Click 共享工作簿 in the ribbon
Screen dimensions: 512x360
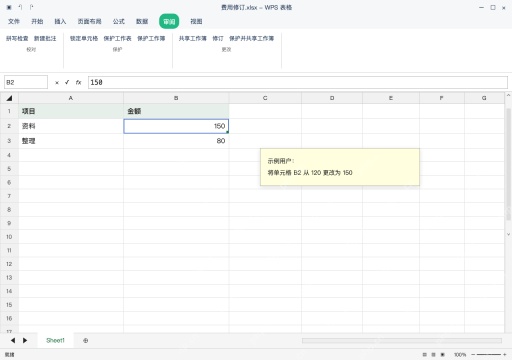point(193,39)
